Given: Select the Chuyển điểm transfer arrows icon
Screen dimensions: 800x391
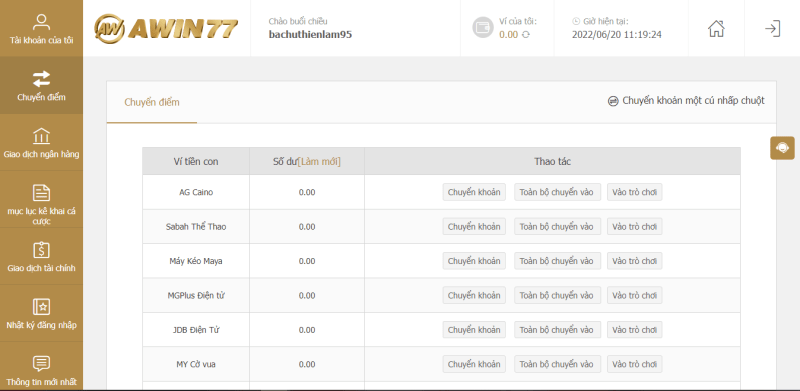Looking at the screenshot, I should (41, 79).
